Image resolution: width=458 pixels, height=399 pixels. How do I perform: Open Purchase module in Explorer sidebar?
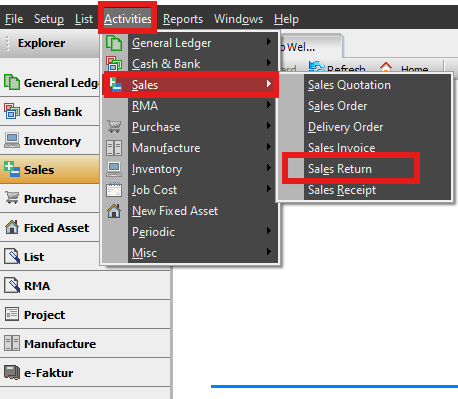point(50,199)
